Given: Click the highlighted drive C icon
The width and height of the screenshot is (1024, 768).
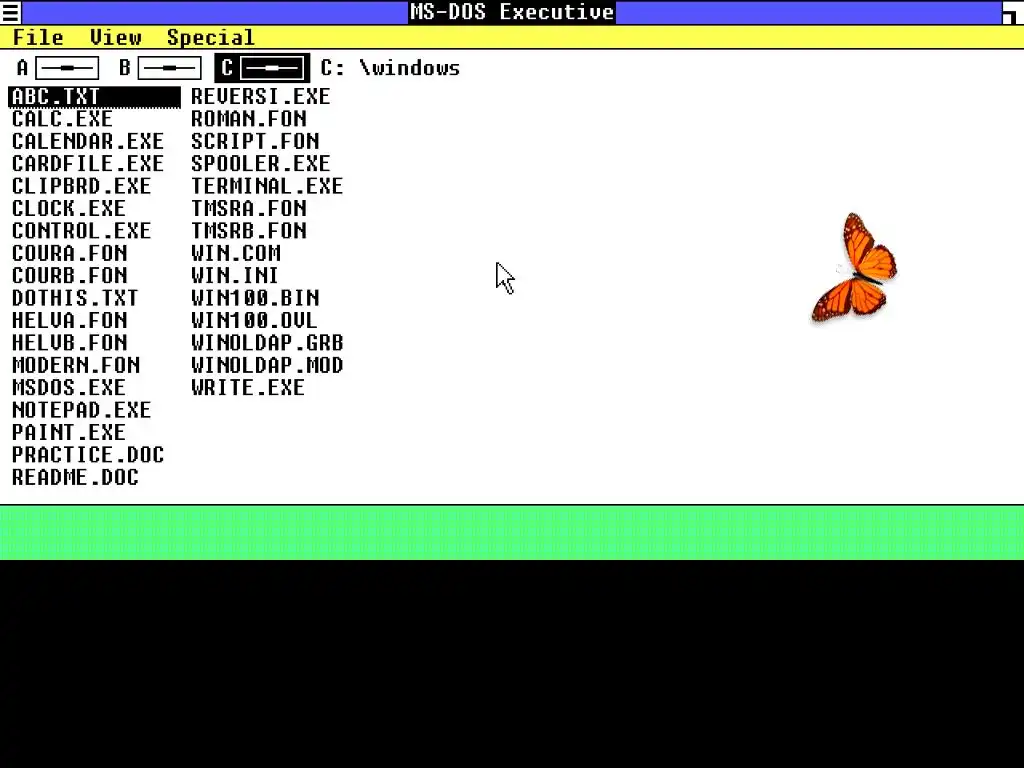Looking at the screenshot, I should 263,68.
